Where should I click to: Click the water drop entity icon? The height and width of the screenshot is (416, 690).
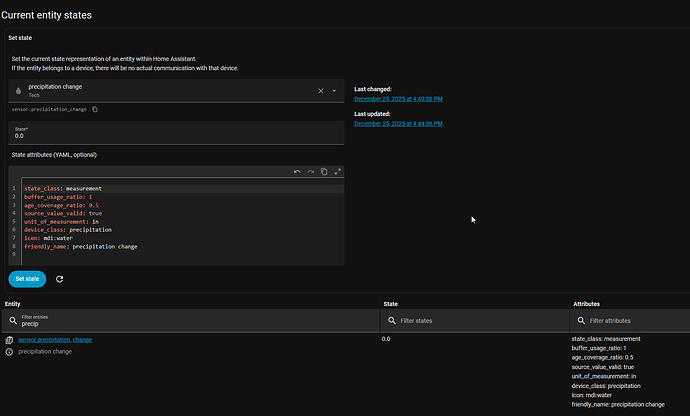18,91
